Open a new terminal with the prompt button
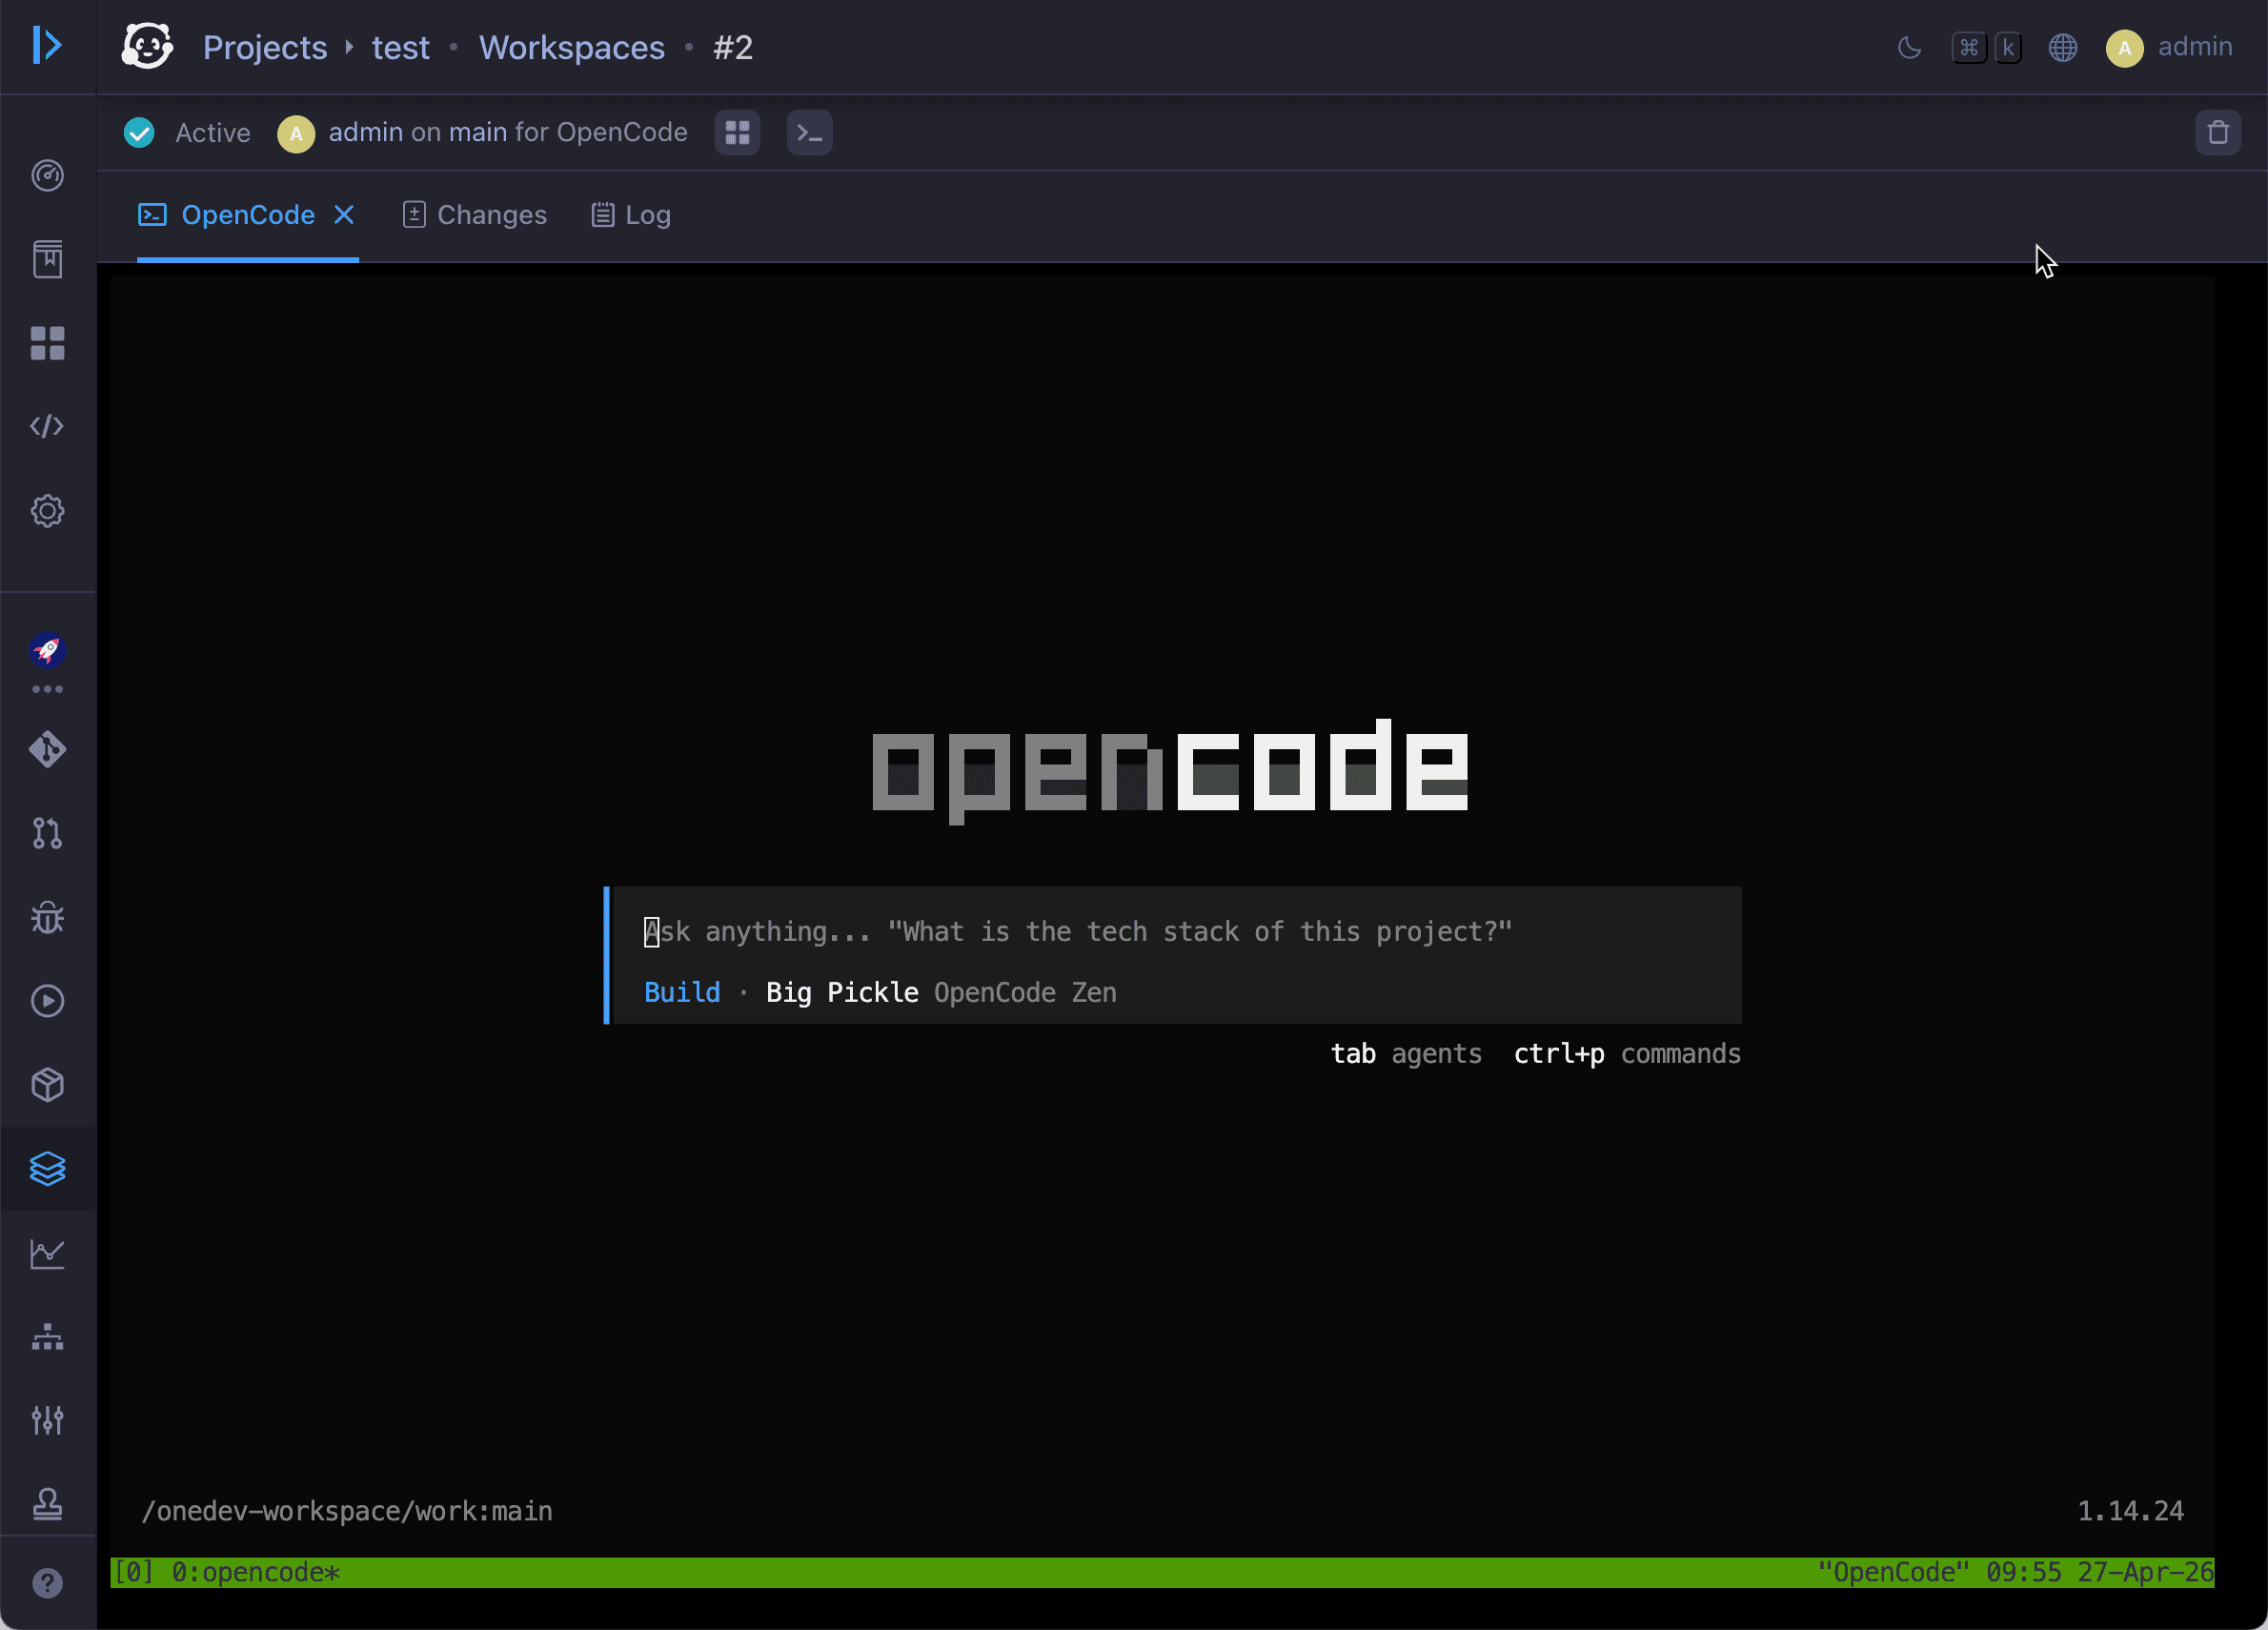This screenshot has width=2268, height=1630. pyautogui.click(x=809, y=132)
